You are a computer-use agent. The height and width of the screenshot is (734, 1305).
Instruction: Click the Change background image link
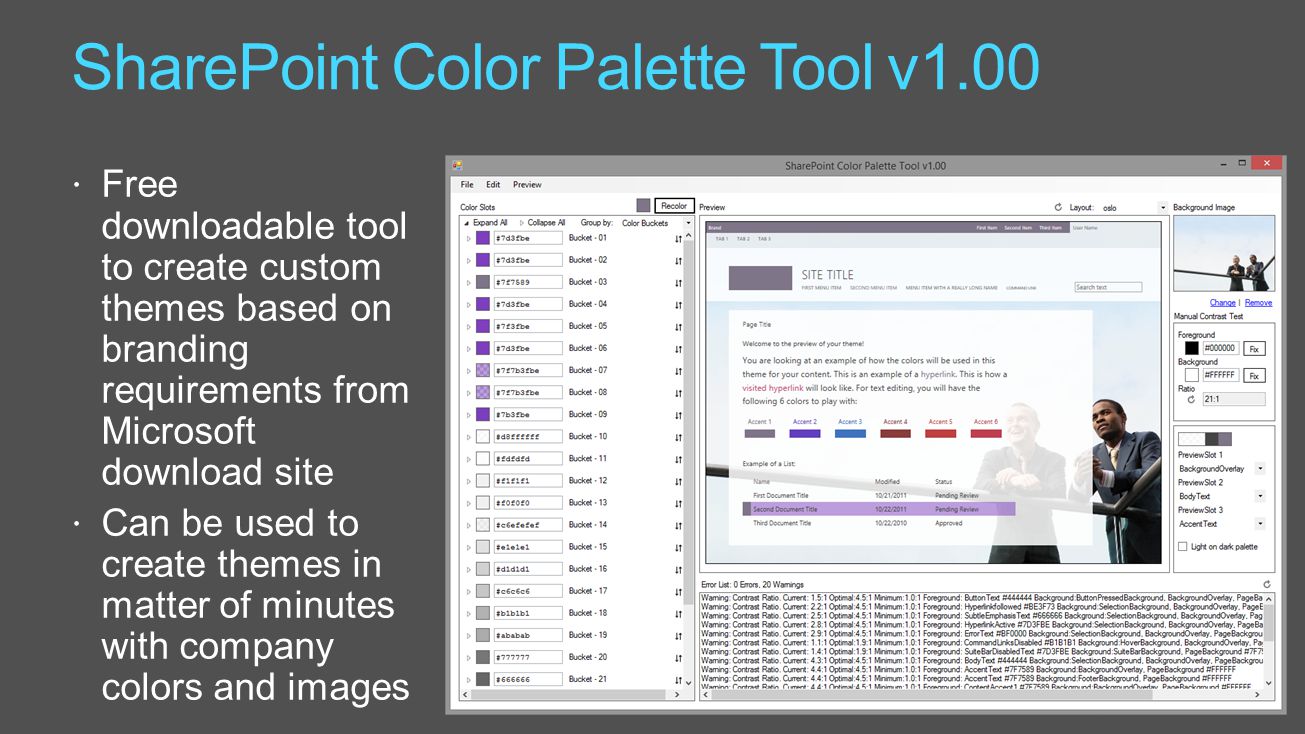point(1222,303)
